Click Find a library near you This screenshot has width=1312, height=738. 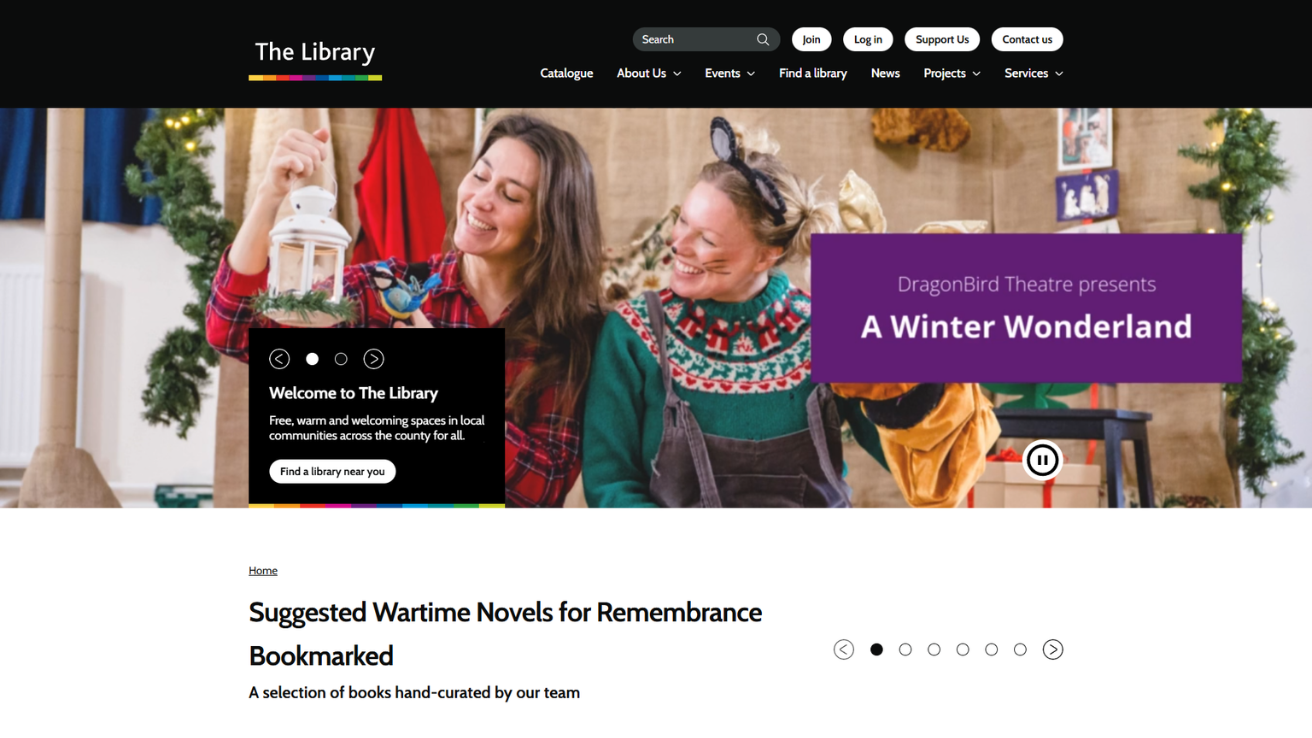point(332,472)
